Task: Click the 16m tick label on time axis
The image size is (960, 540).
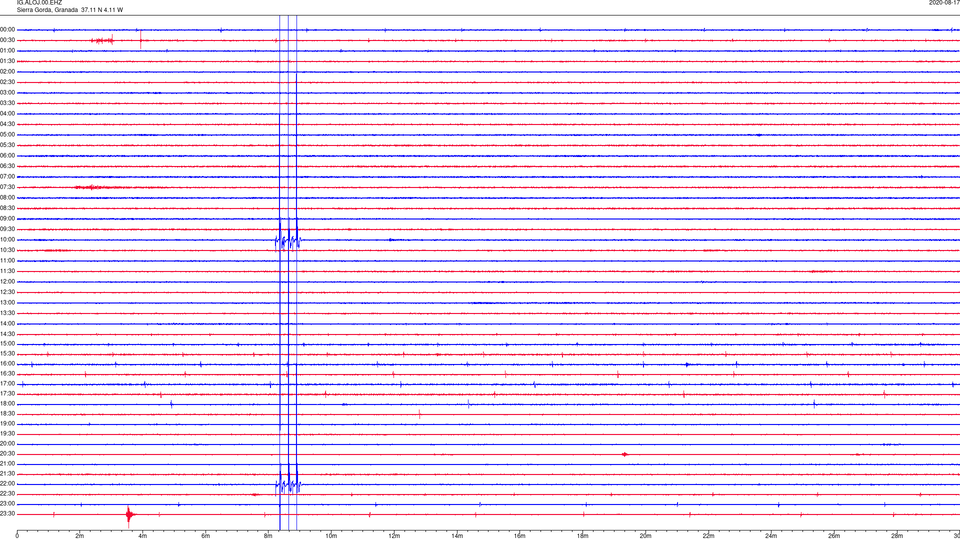Action: click(x=520, y=536)
